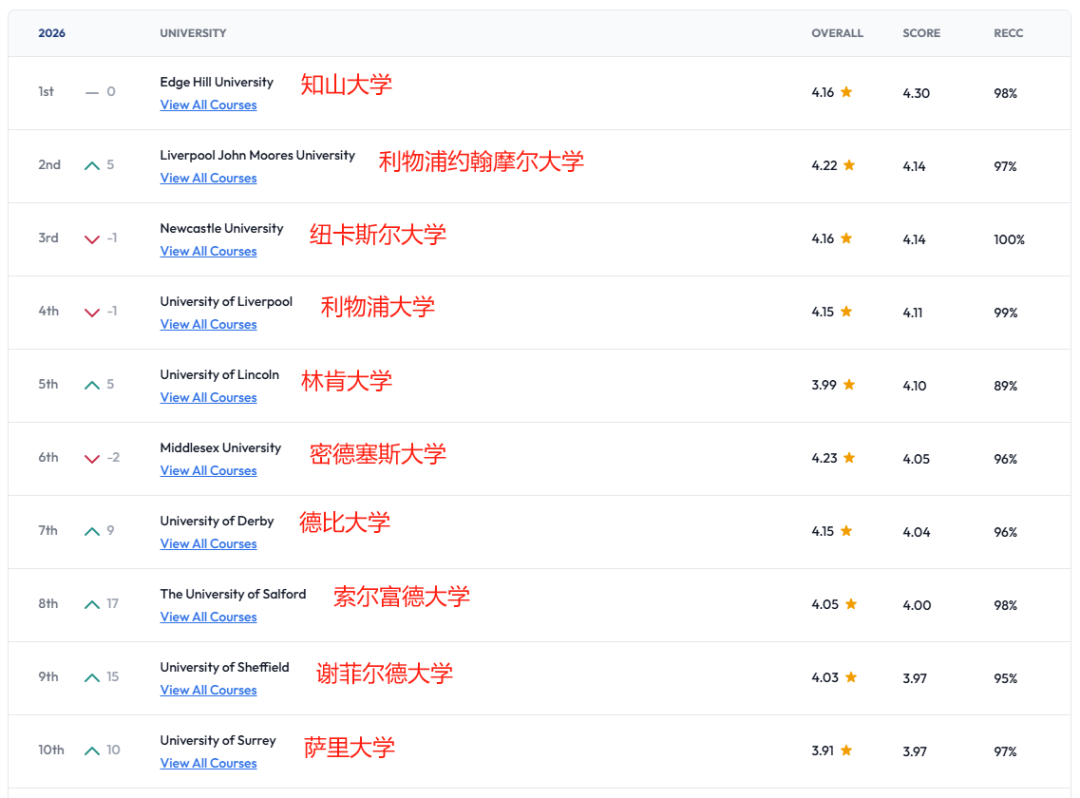Click the OVERALL column header

click(837, 33)
